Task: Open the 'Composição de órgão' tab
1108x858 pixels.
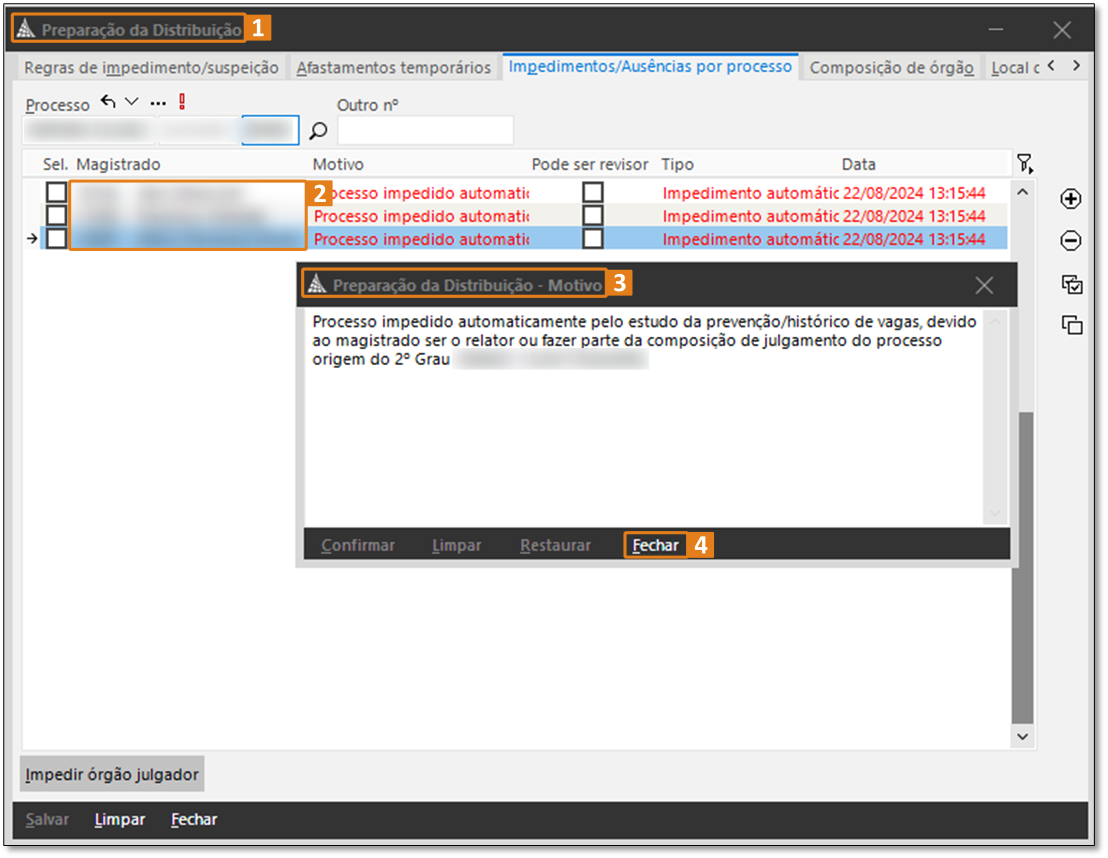Action: (x=891, y=68)
